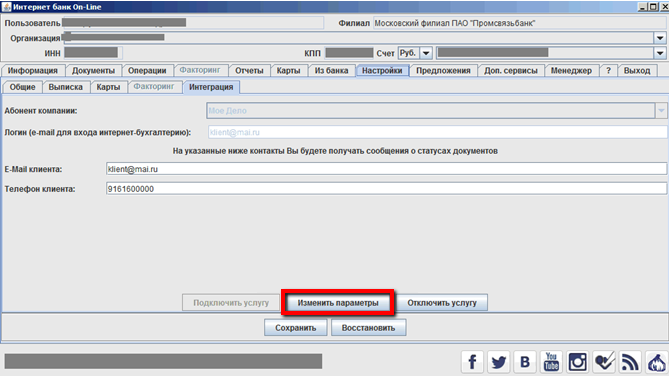Click the Сохранить button
Screen dimensions: 669x376
(x=296, y=328)
